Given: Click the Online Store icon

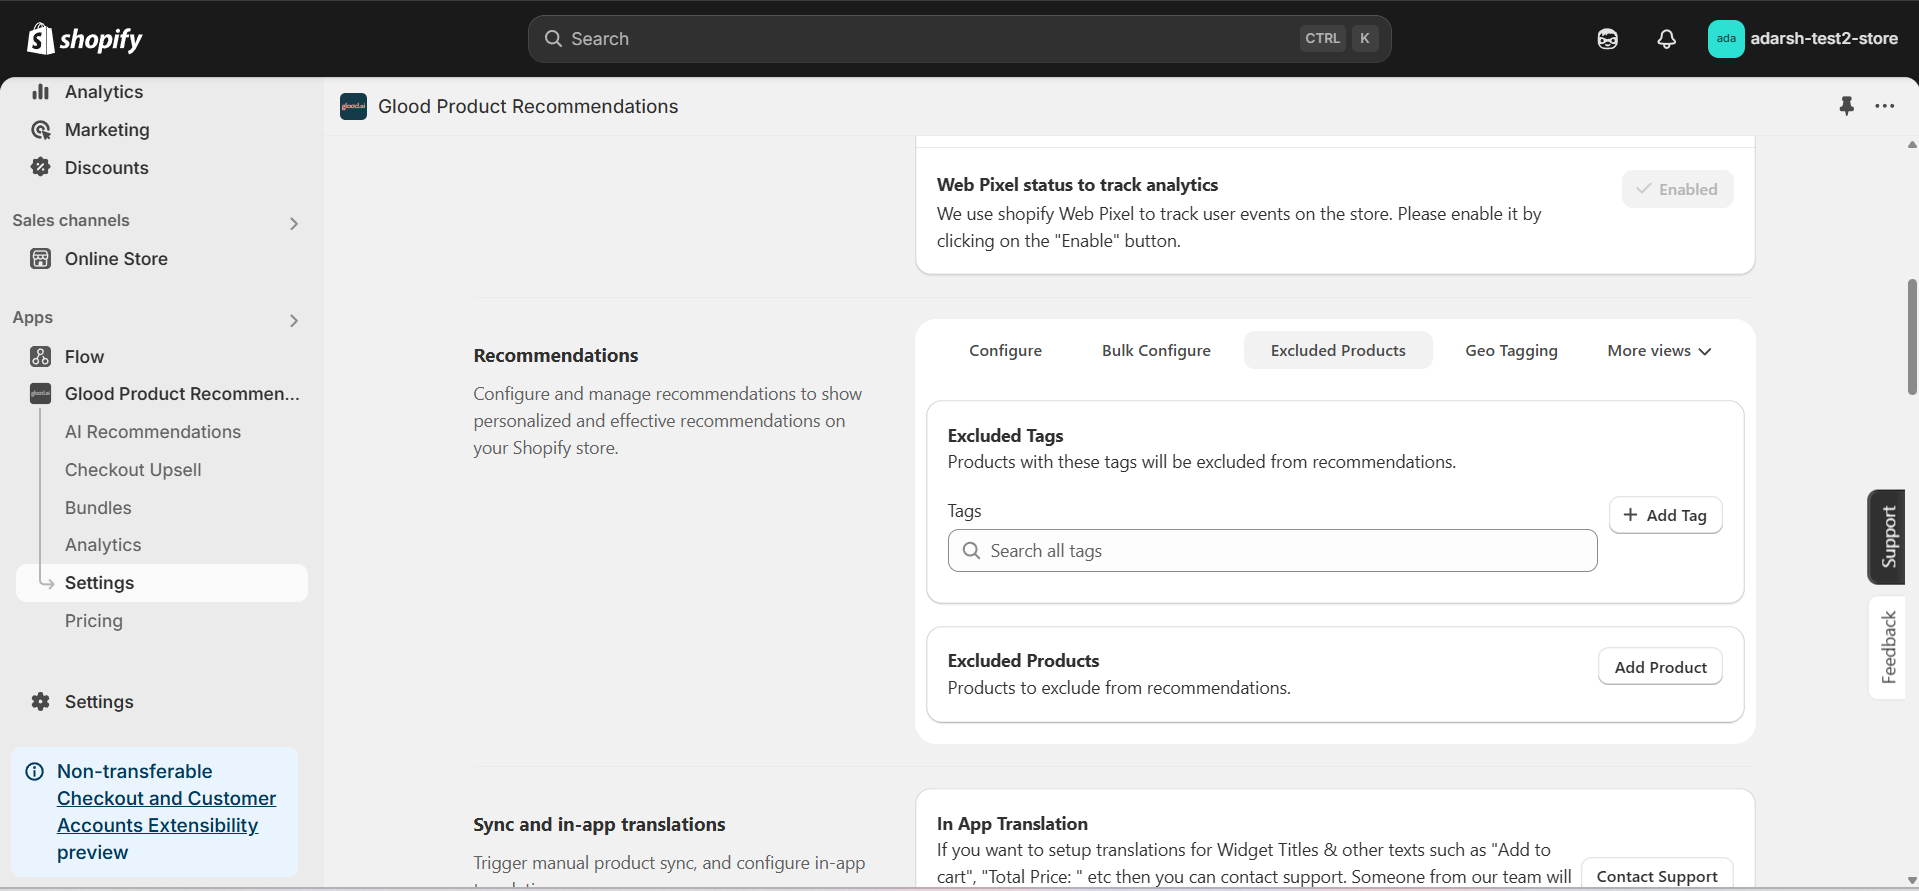Looking at the screenshot, I should 41,259.
